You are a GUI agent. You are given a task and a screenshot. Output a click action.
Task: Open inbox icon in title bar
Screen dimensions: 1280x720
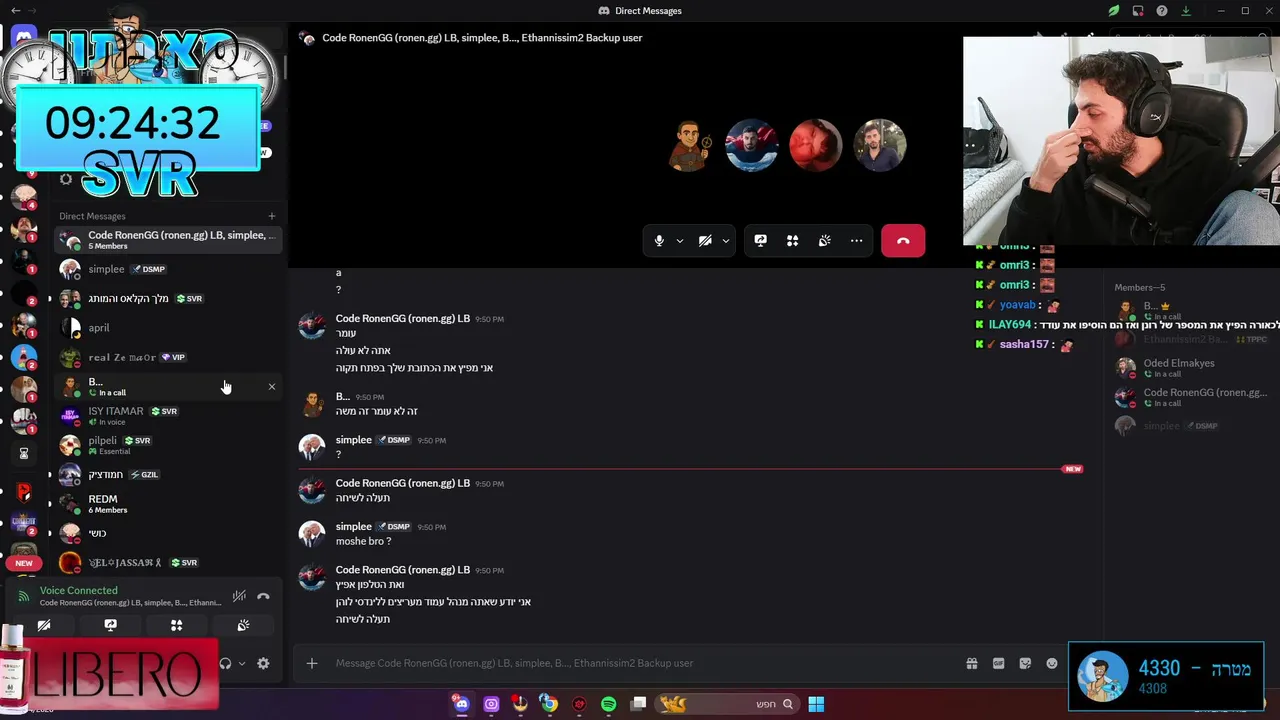coord(1138,11)
